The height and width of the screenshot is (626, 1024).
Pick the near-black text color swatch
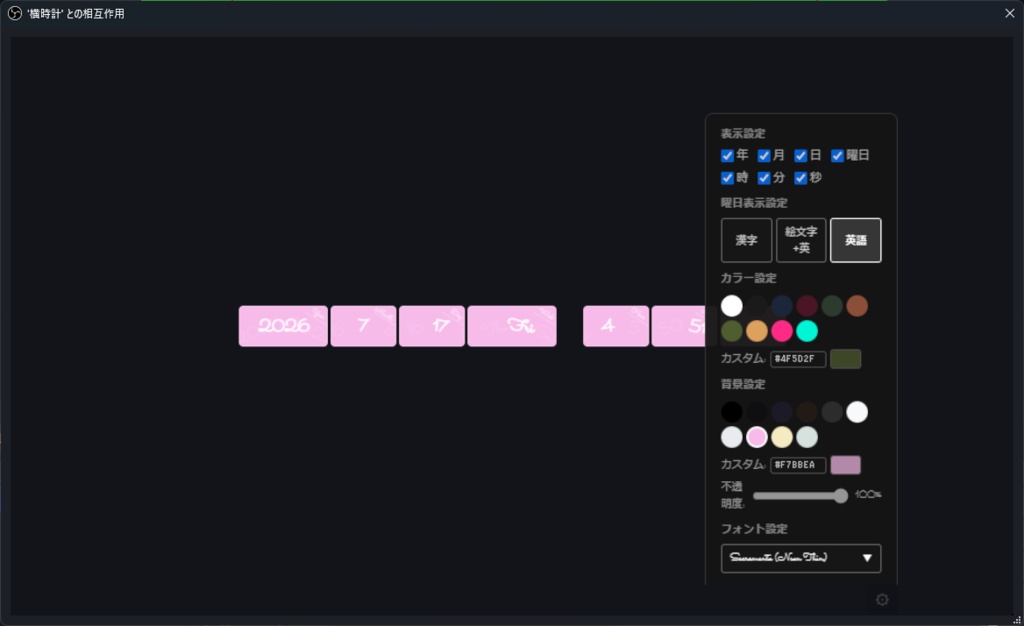tap(756, 305)
